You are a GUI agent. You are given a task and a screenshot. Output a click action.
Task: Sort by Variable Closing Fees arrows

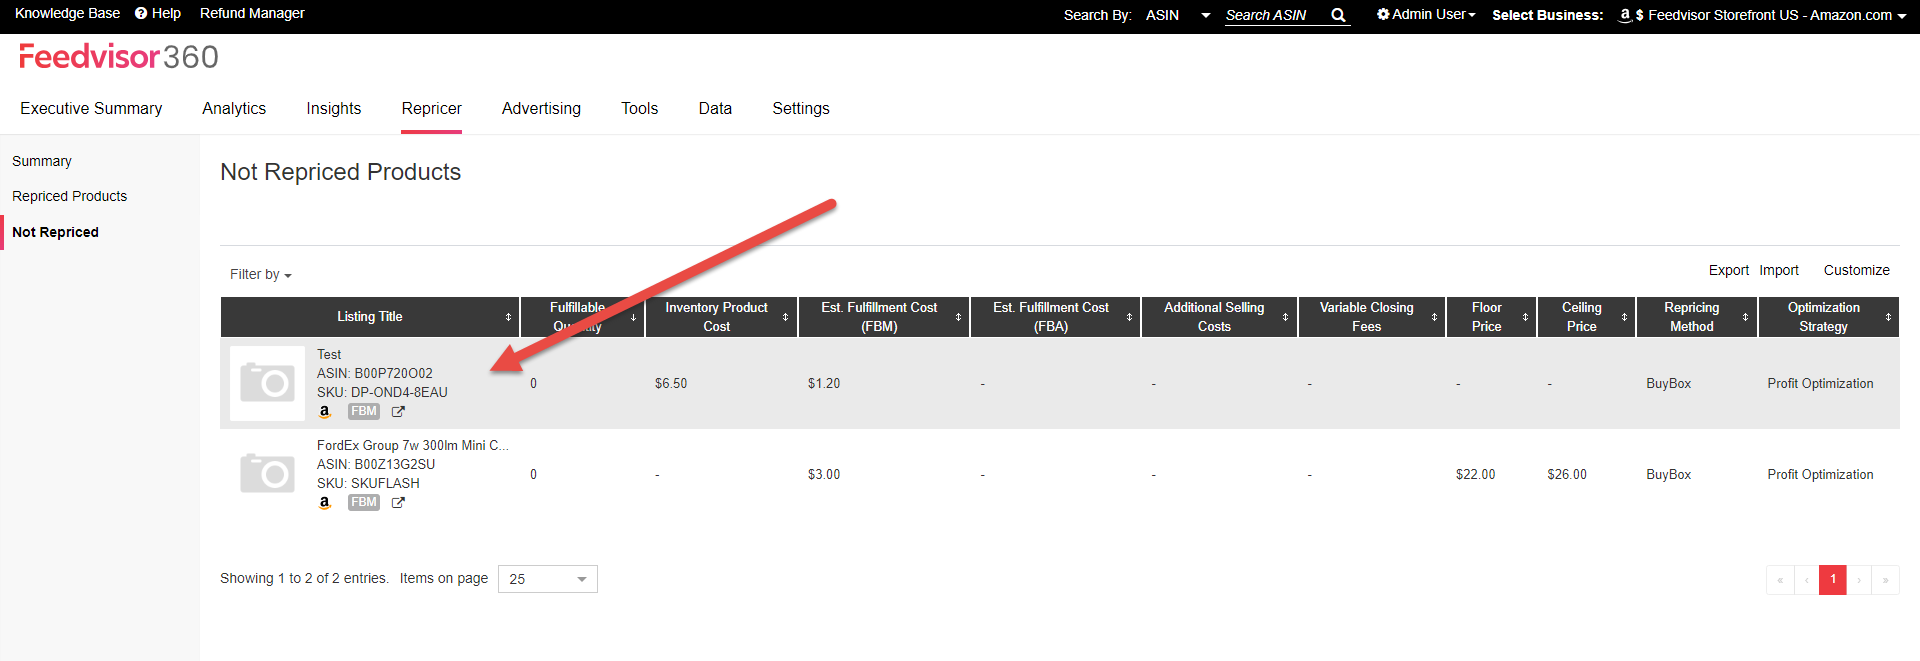[1434, 317]
